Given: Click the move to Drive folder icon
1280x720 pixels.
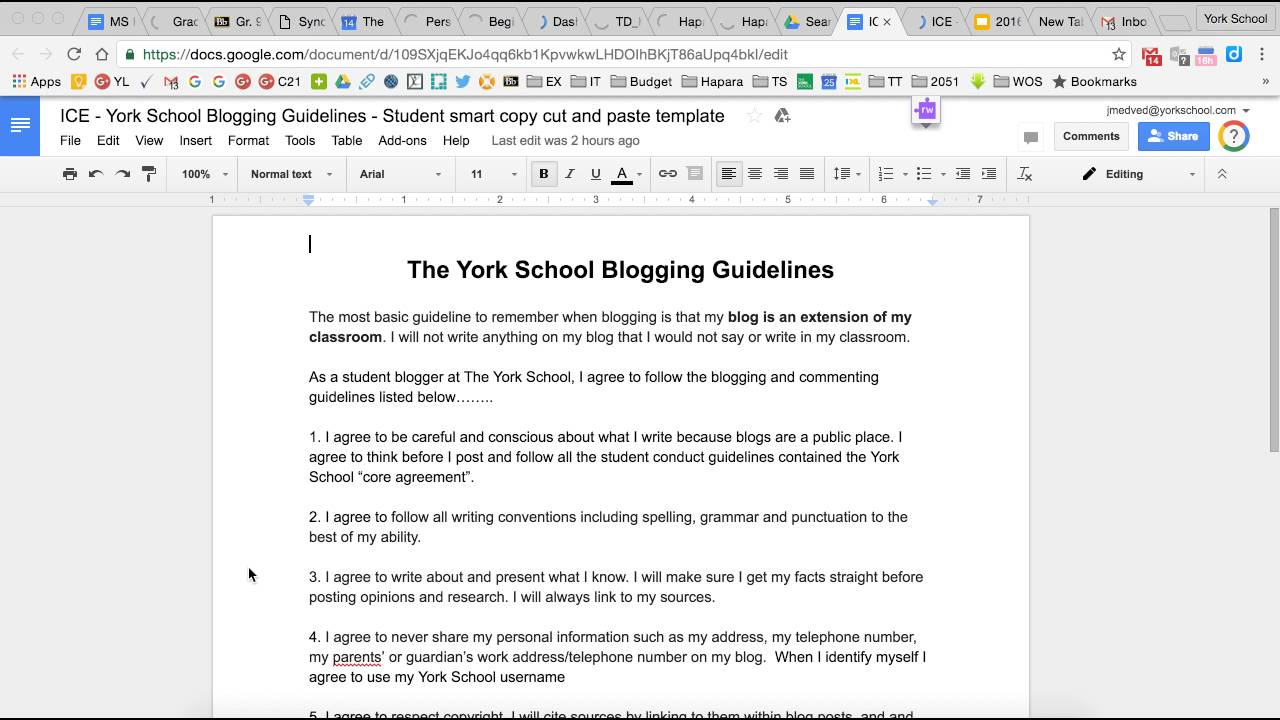Looking at the screenshot, I should pos(782,116).
